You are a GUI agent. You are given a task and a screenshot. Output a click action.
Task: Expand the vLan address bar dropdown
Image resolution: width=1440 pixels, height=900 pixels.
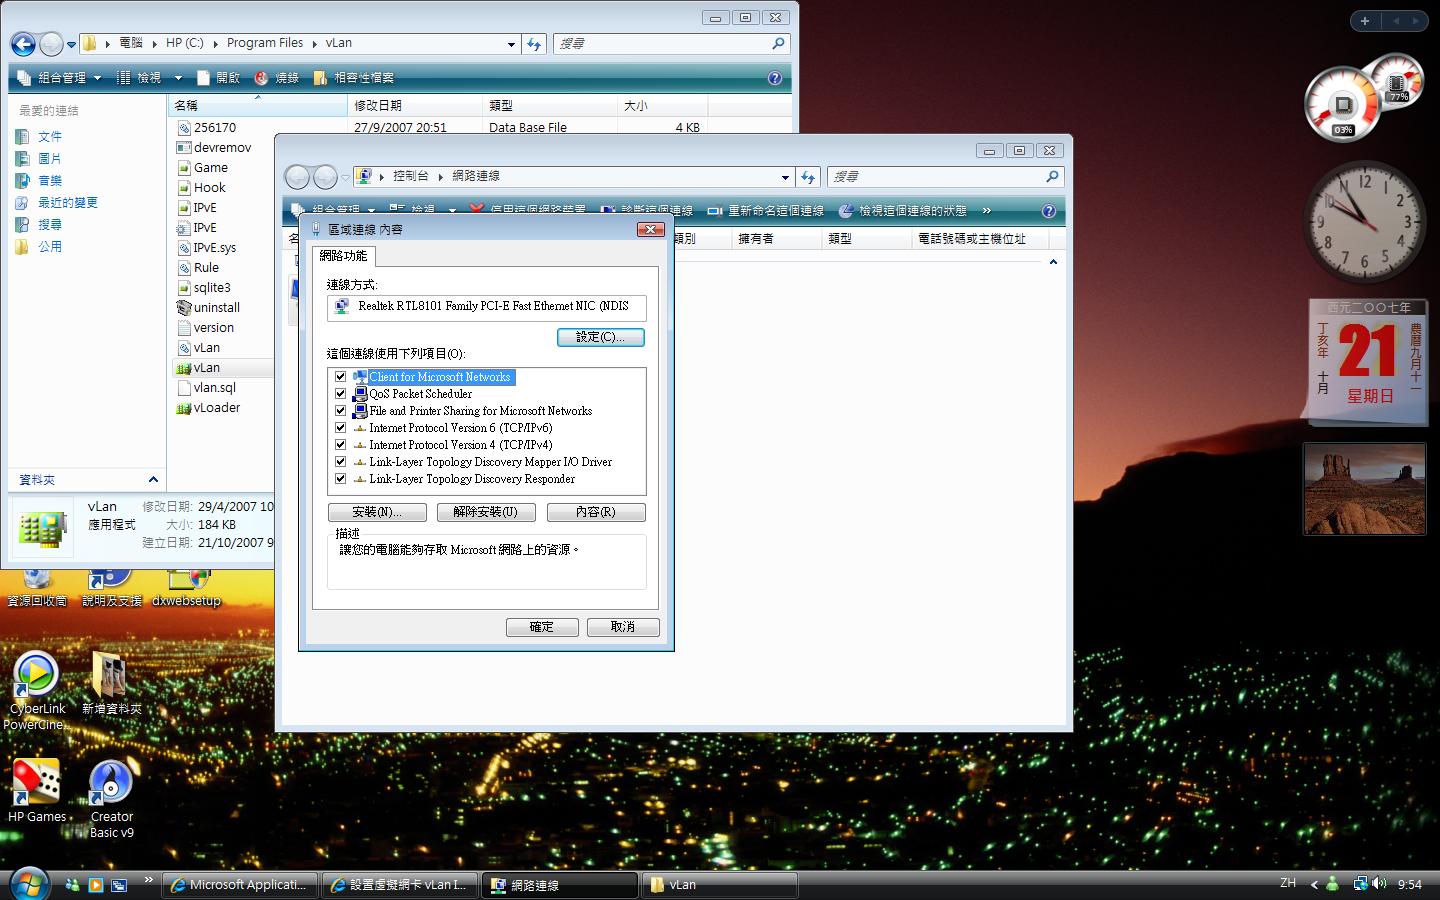coord(511,44)
